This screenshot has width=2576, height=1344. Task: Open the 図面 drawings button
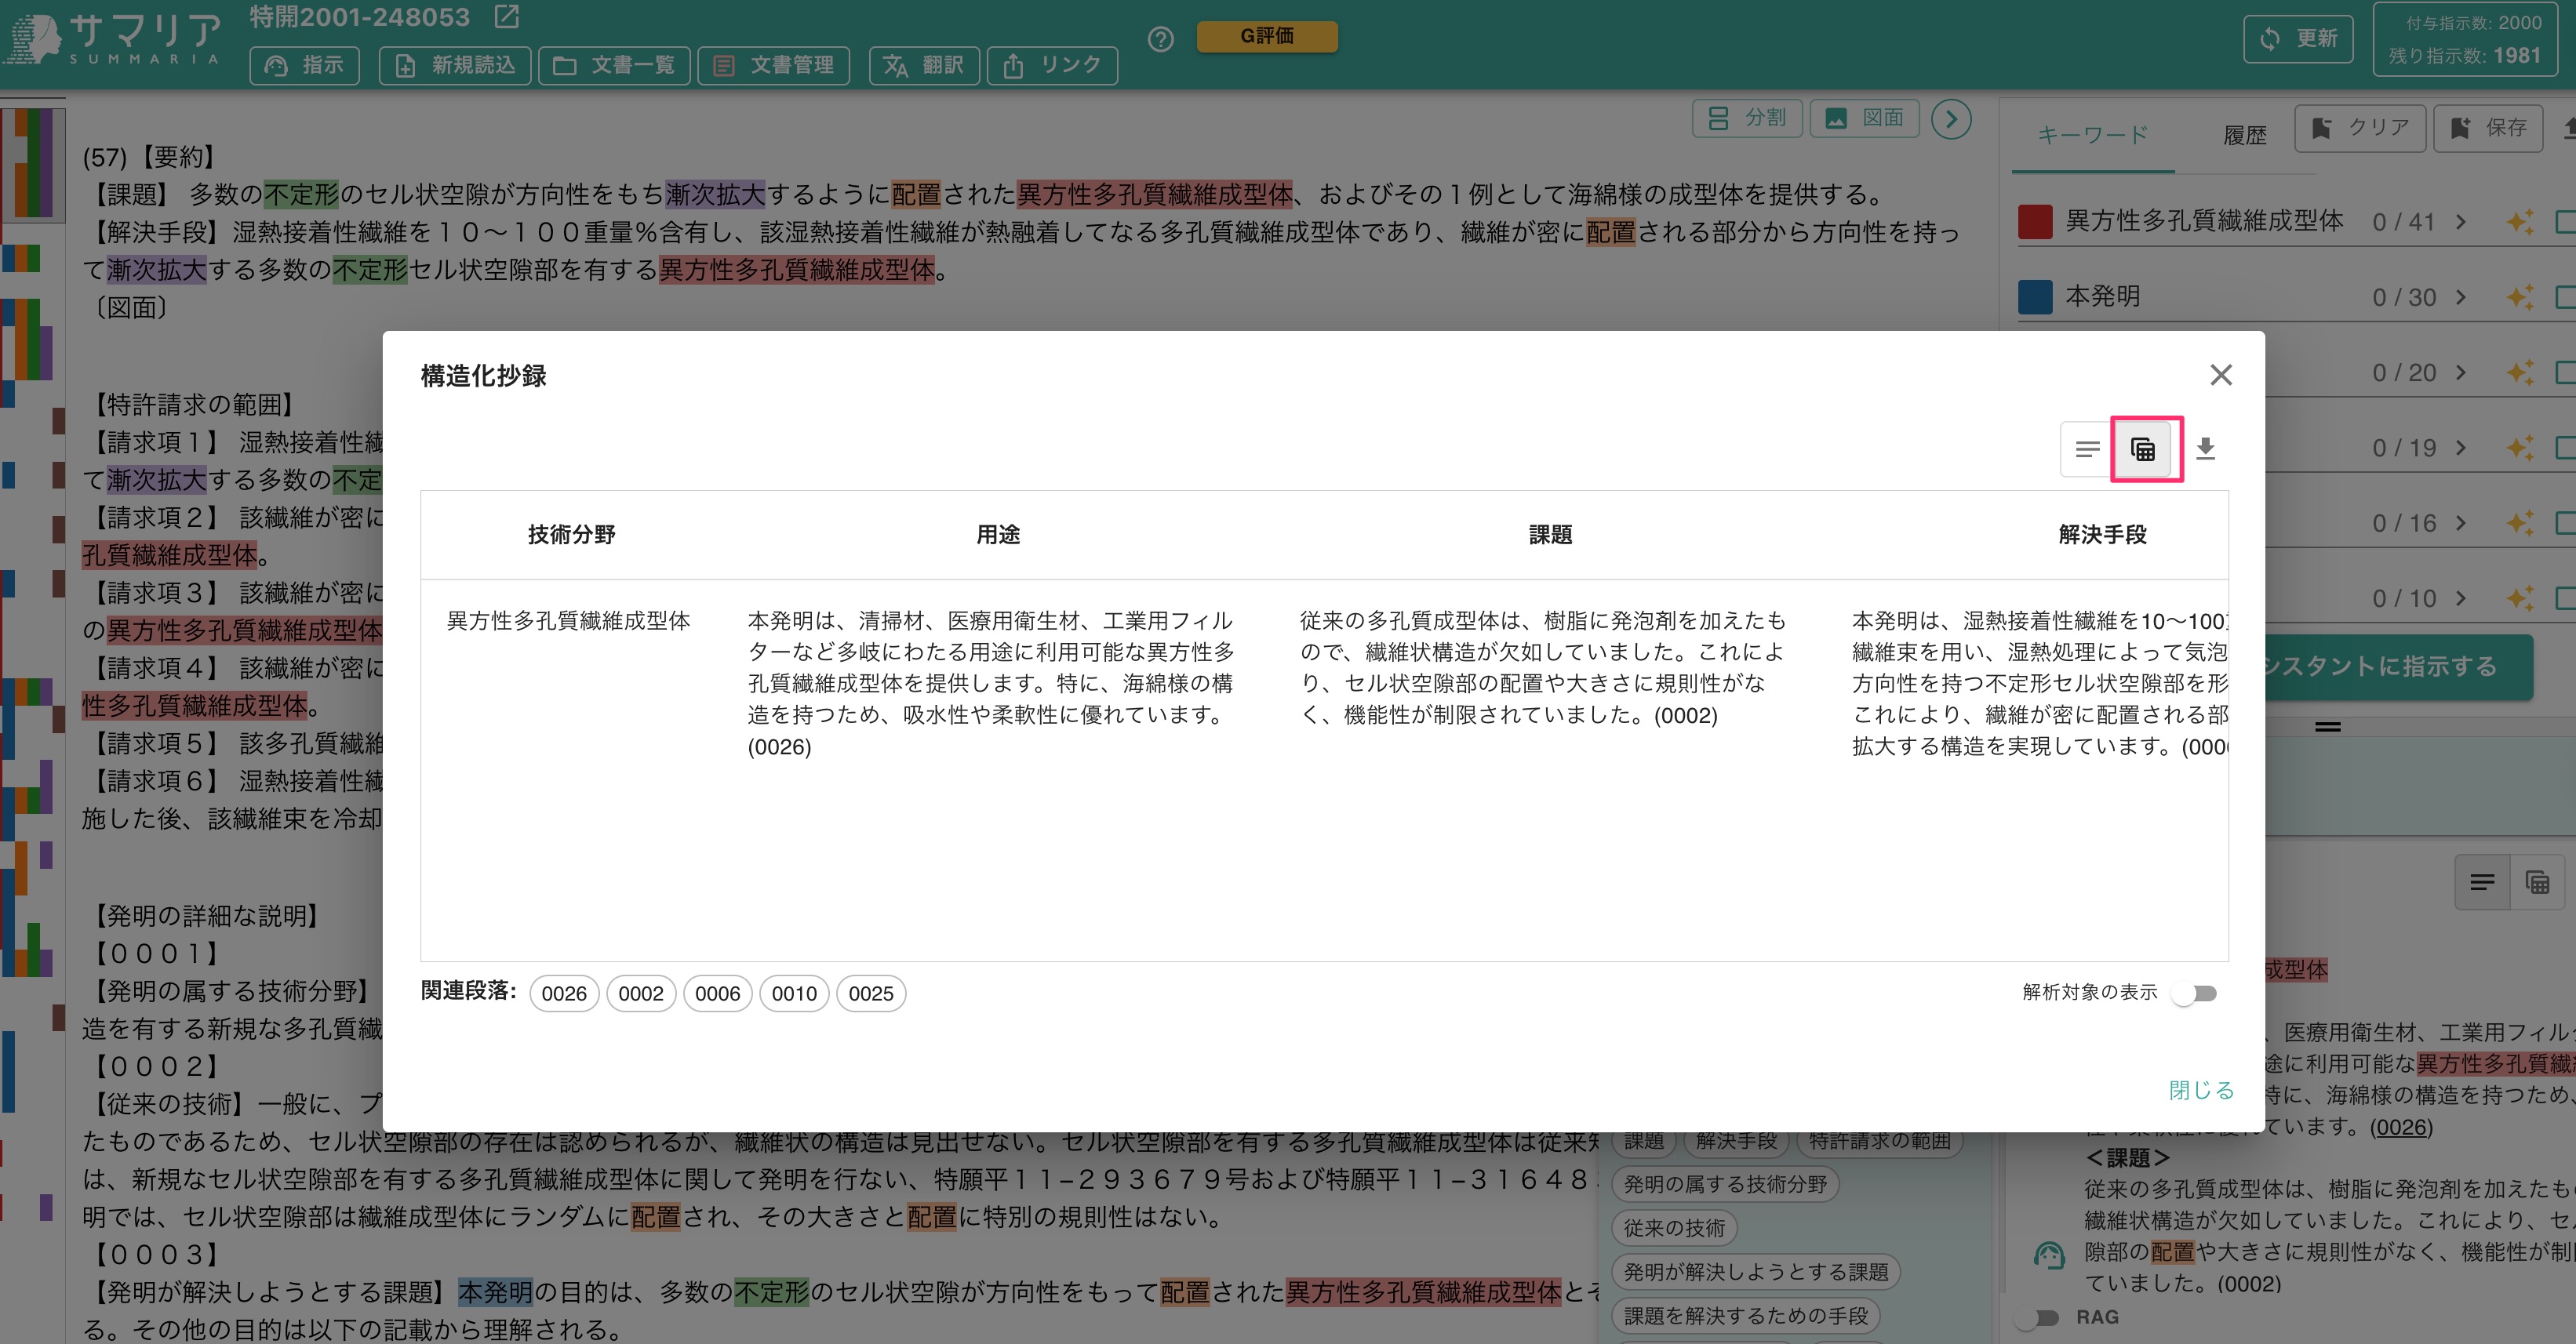(1865, 118)
